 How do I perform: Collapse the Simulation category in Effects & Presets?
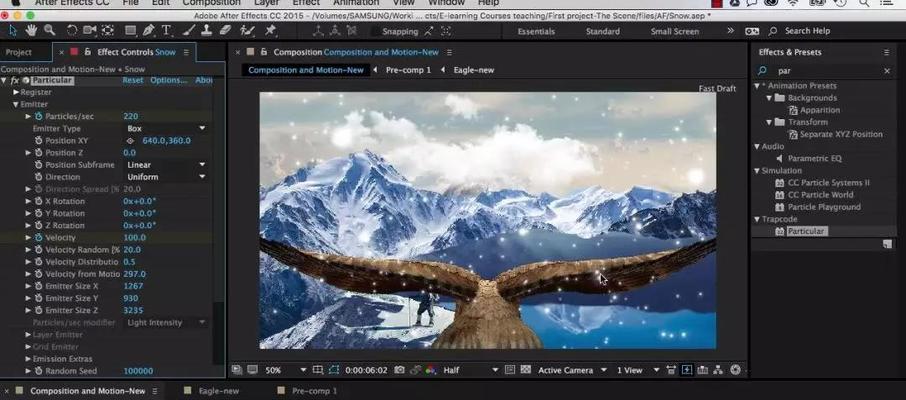click(x=757, y=171)
